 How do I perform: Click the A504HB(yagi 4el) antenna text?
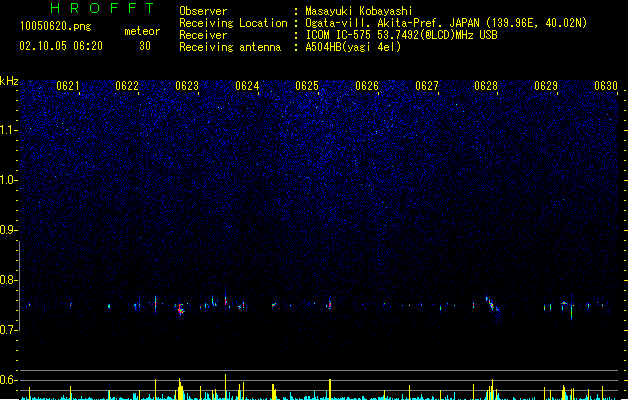pos(353,47)
